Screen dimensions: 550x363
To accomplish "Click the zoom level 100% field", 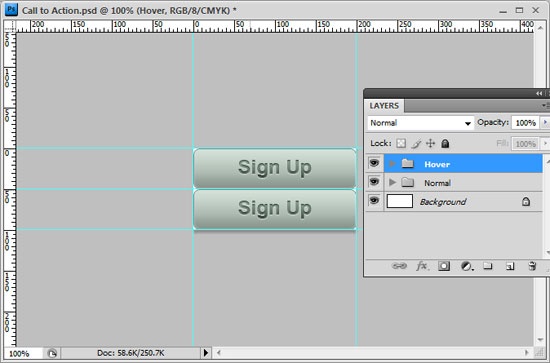I will pyautogui.click(x=23, y=353).
